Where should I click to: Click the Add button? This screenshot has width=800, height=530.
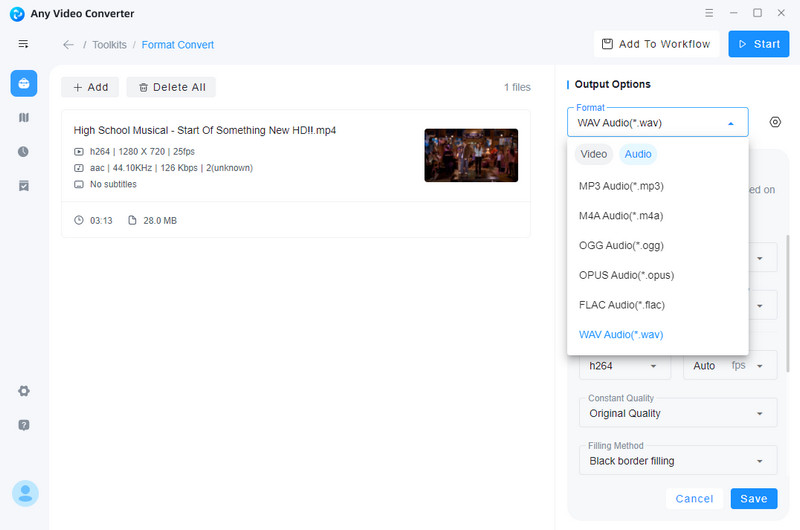(90, 87)
